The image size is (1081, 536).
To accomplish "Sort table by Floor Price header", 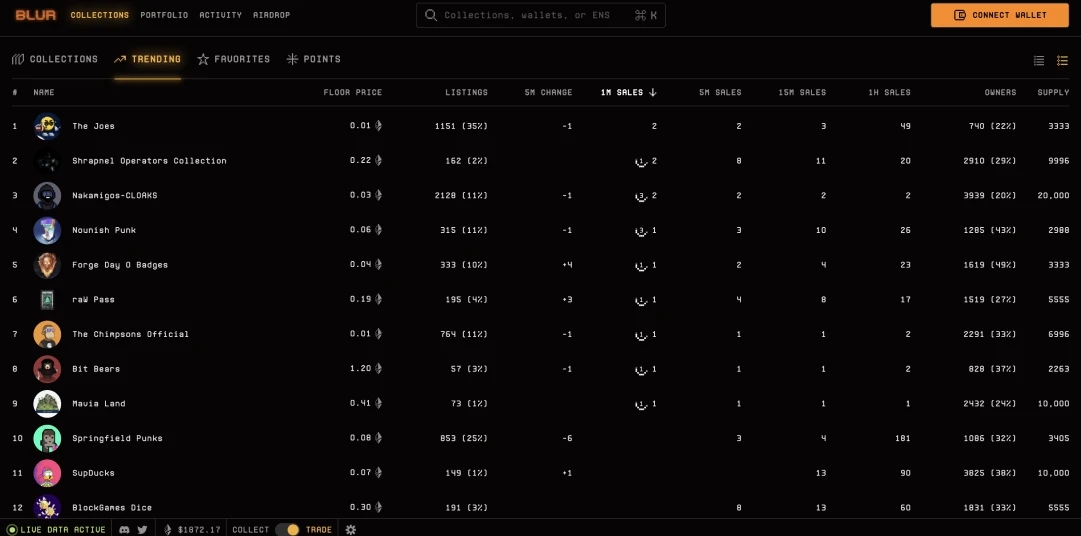I will [352, 92].
